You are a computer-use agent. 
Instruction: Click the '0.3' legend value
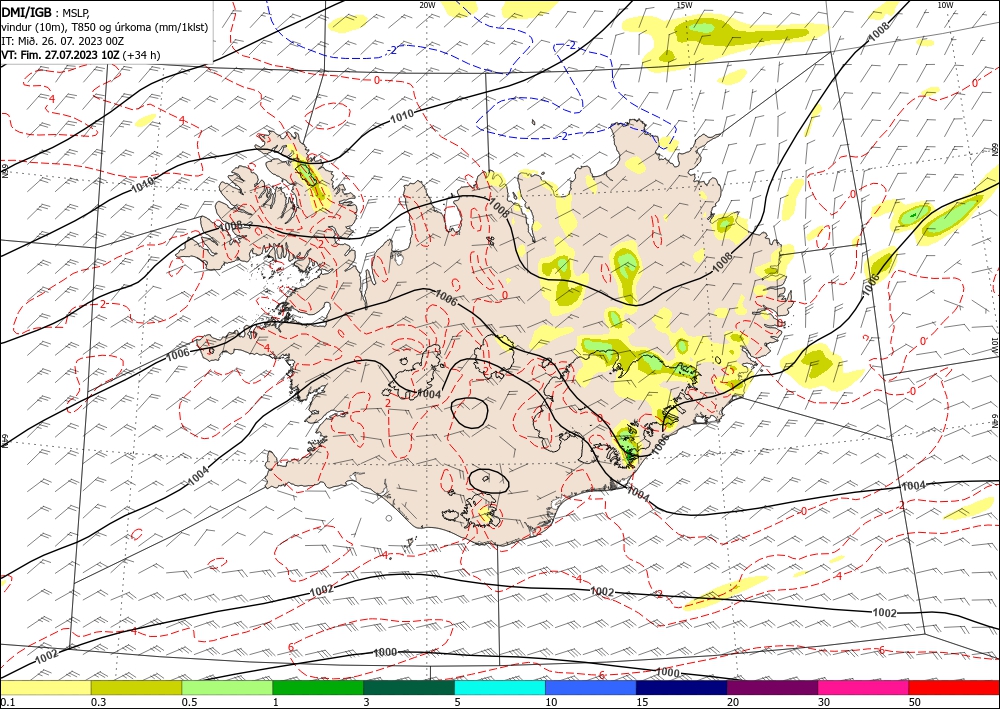pos(98,702)
